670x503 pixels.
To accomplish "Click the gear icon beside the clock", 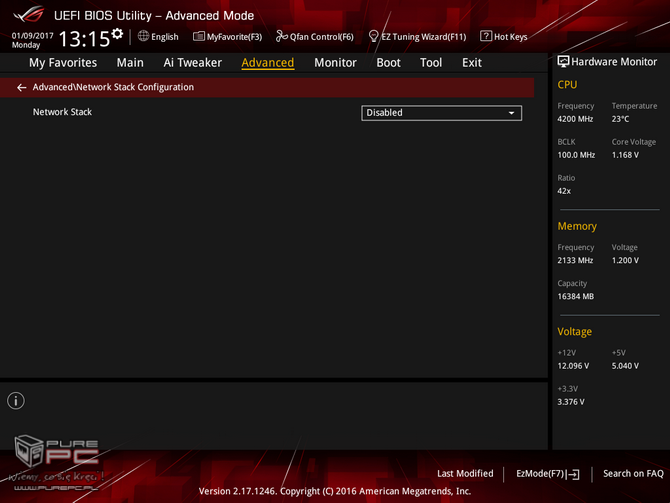I will pyautogui.click(x=117, y=34).
